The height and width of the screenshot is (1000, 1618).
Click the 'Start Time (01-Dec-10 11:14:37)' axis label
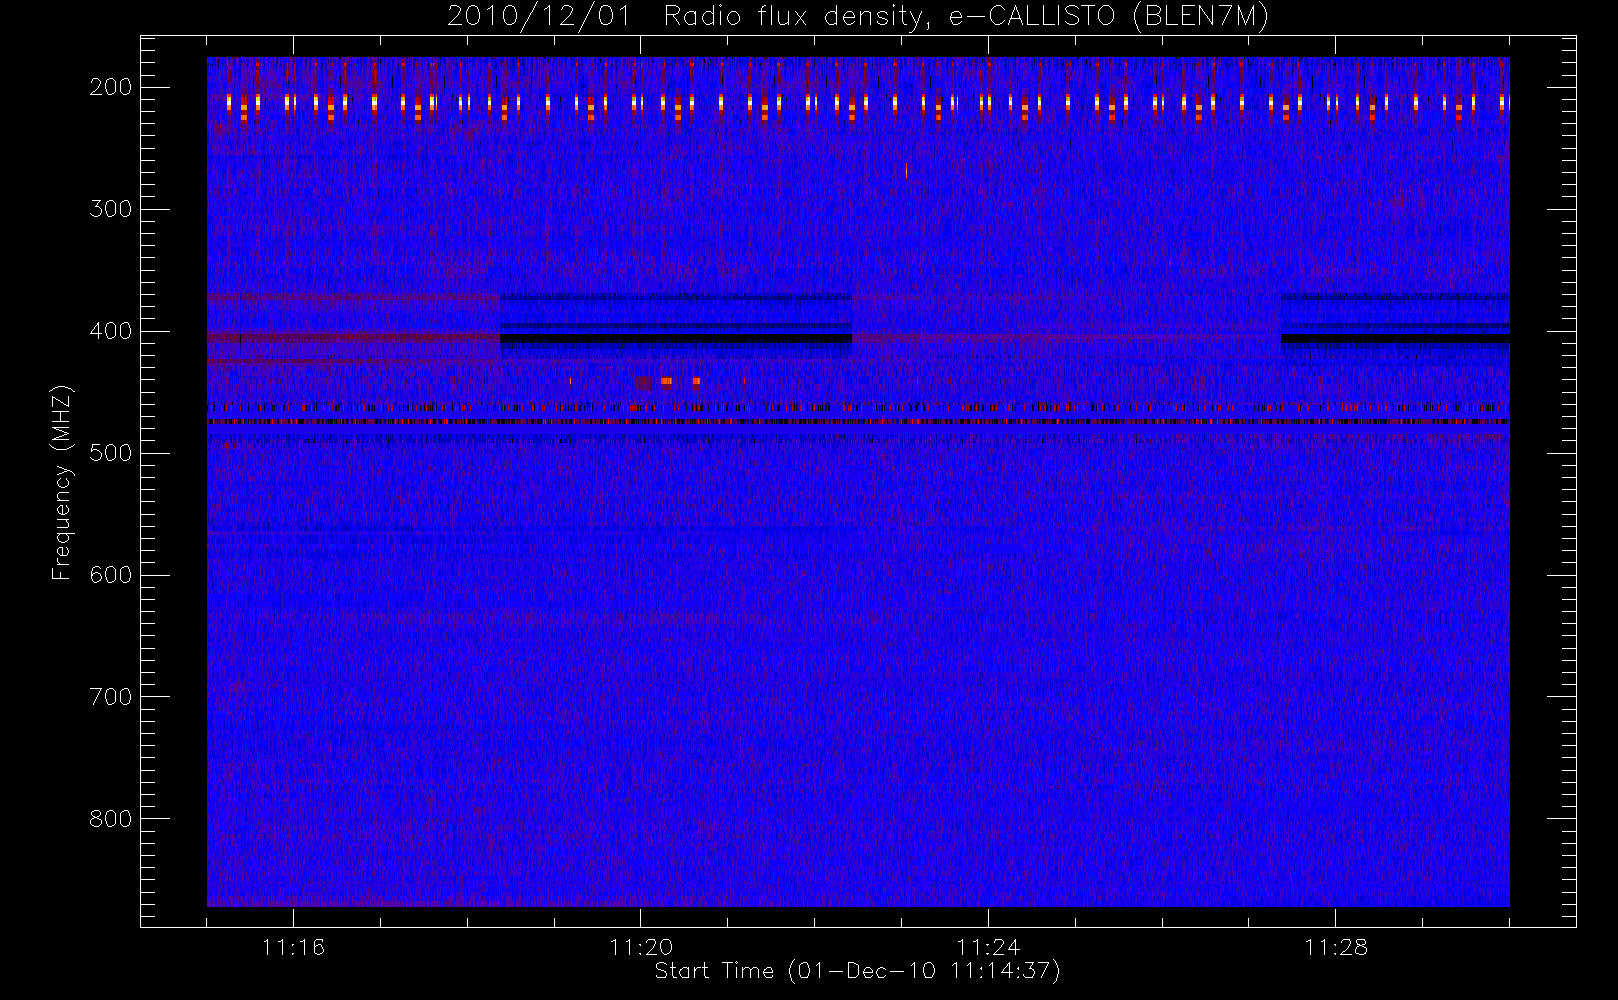(857, 971)
